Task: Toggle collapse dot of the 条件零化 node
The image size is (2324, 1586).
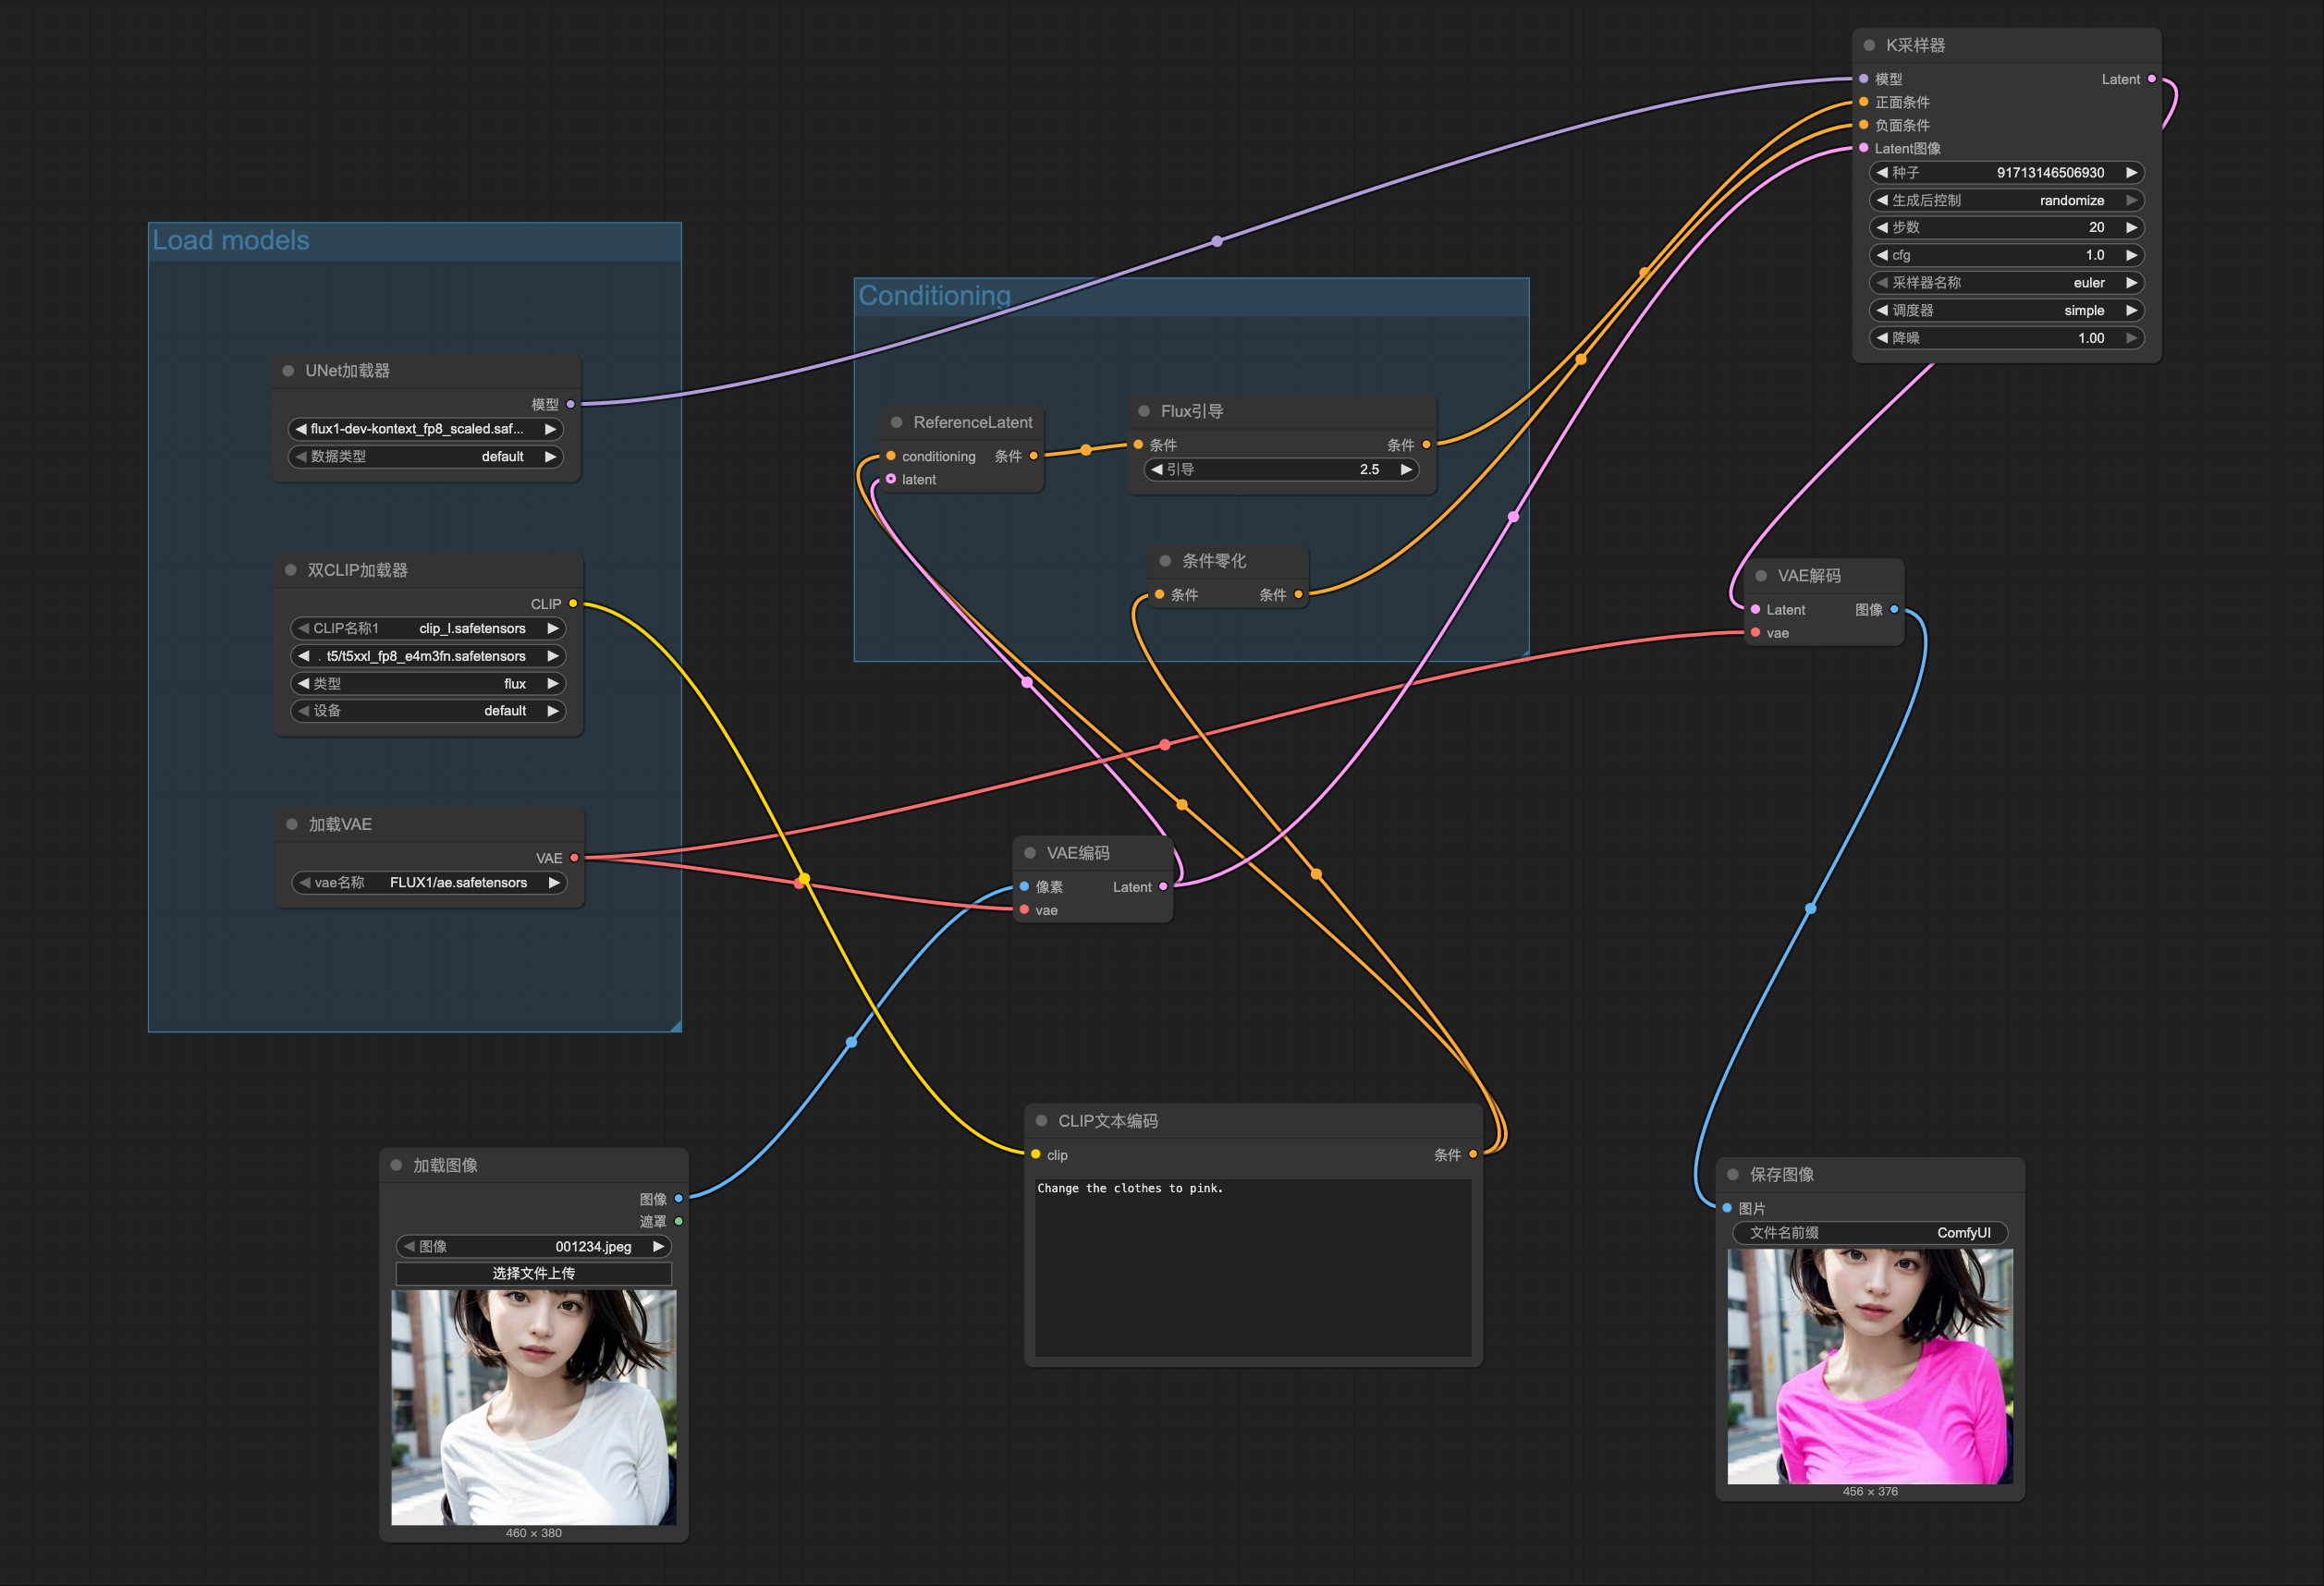Action: coord(1164,561)
